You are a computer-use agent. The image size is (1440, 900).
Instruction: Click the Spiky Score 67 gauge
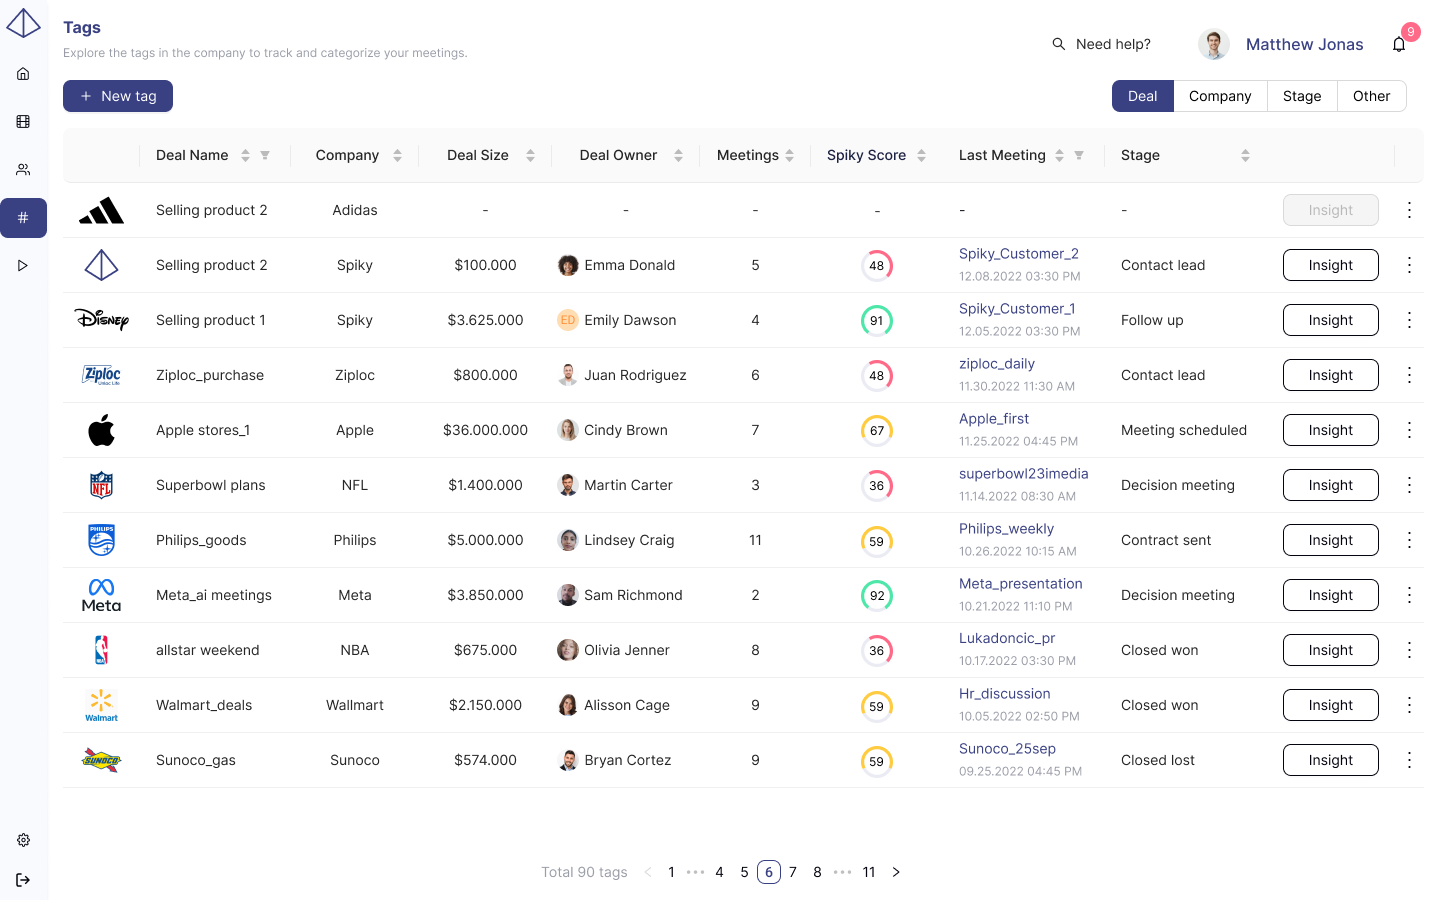click(x=877, y=430)
